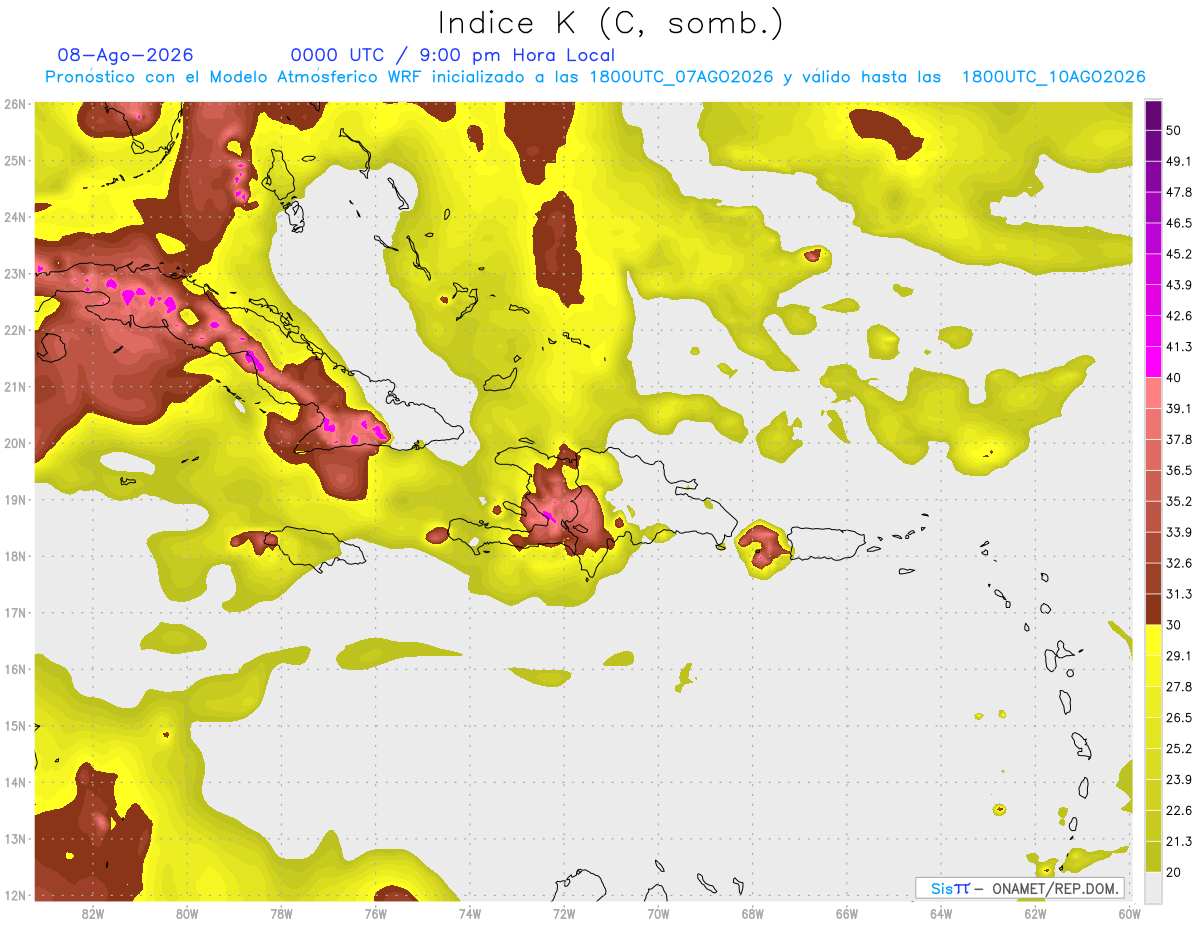
Task: Click the '14N' latitude axis label
Action: point(14,782)
